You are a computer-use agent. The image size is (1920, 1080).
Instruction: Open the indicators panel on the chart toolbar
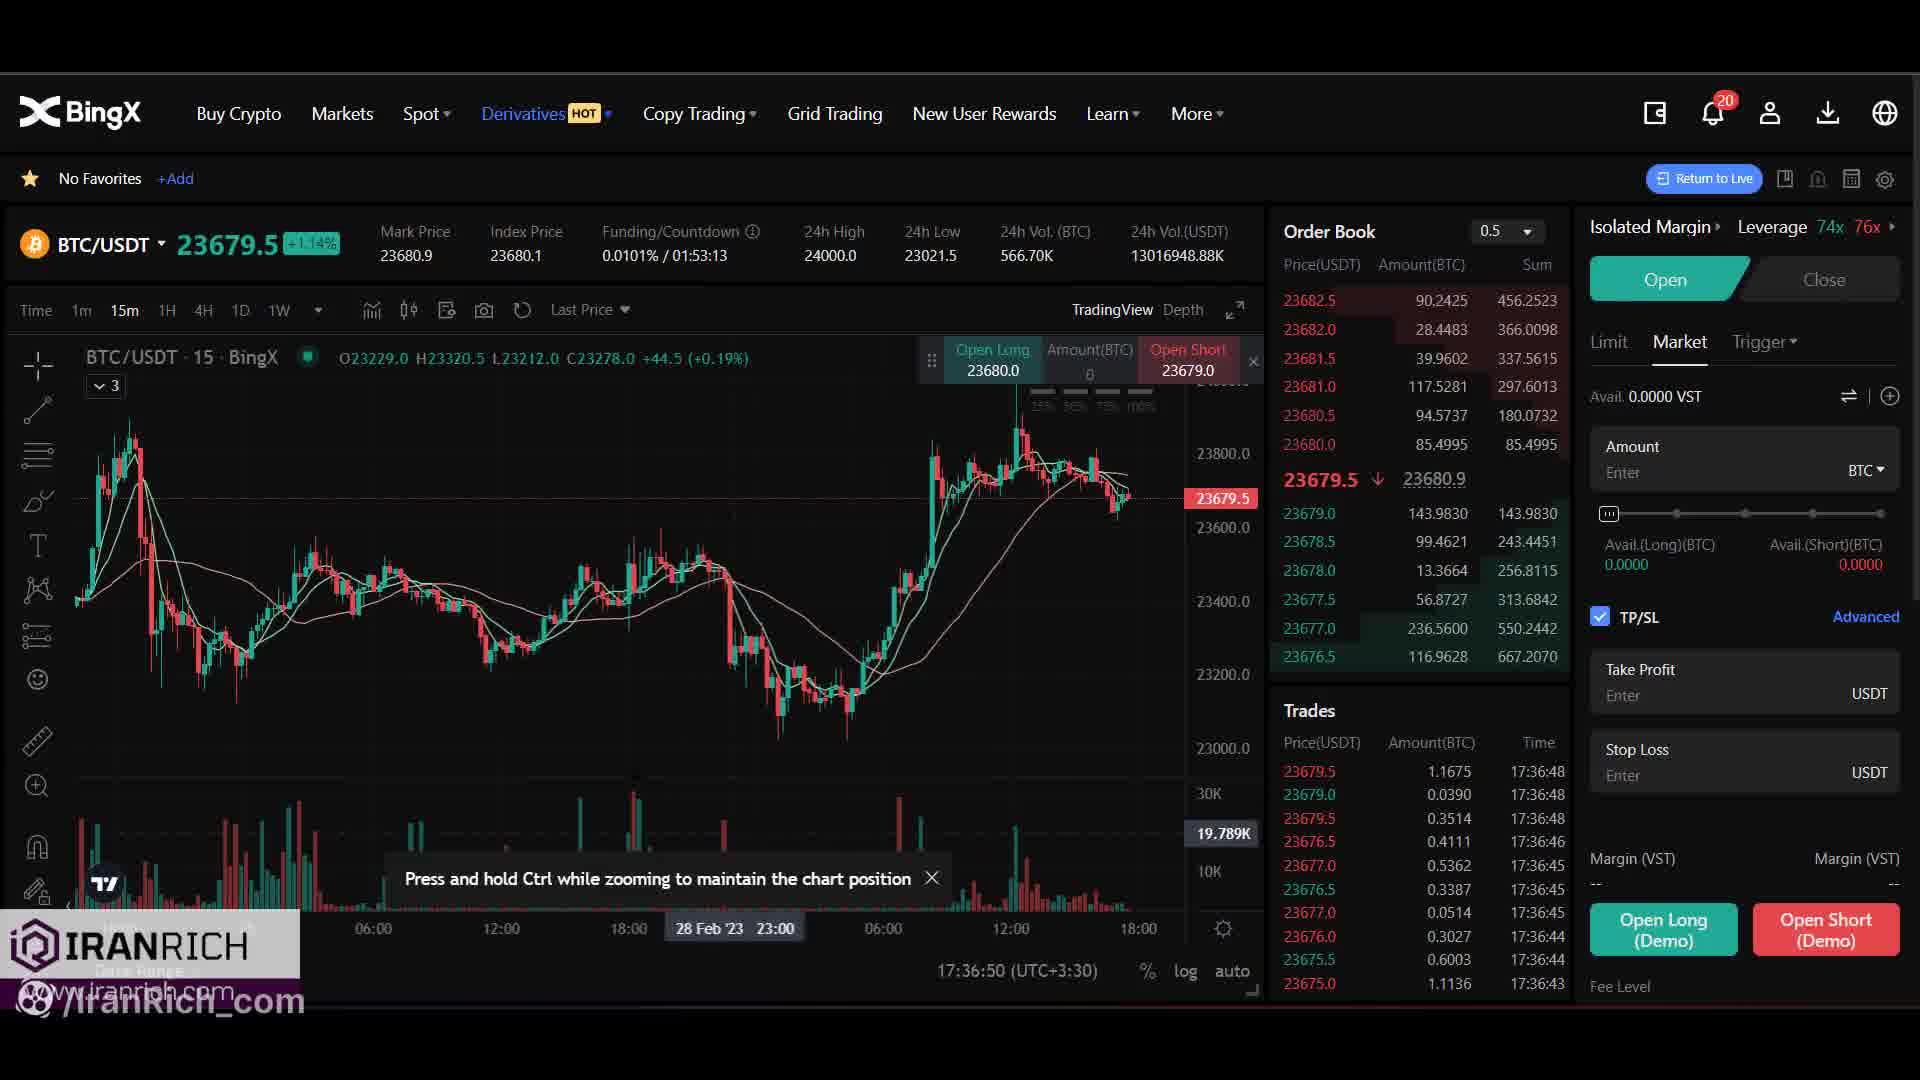click(x=371, y=310)
